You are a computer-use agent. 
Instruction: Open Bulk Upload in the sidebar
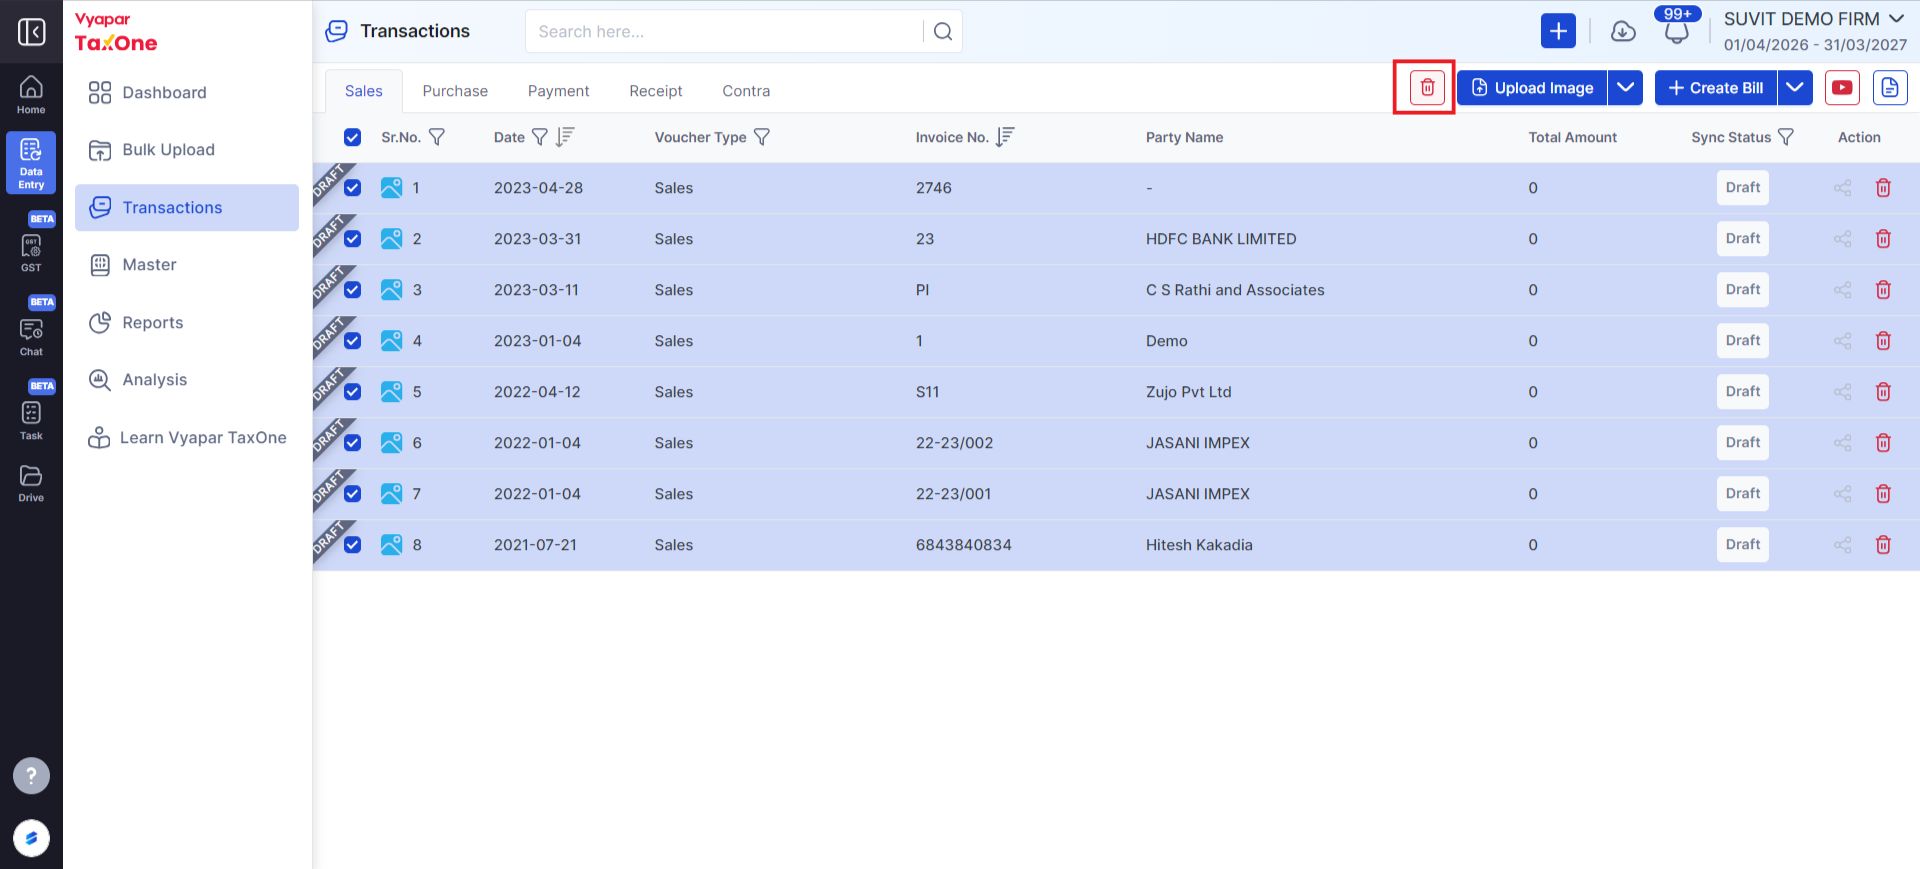click(x=187, y=150)
